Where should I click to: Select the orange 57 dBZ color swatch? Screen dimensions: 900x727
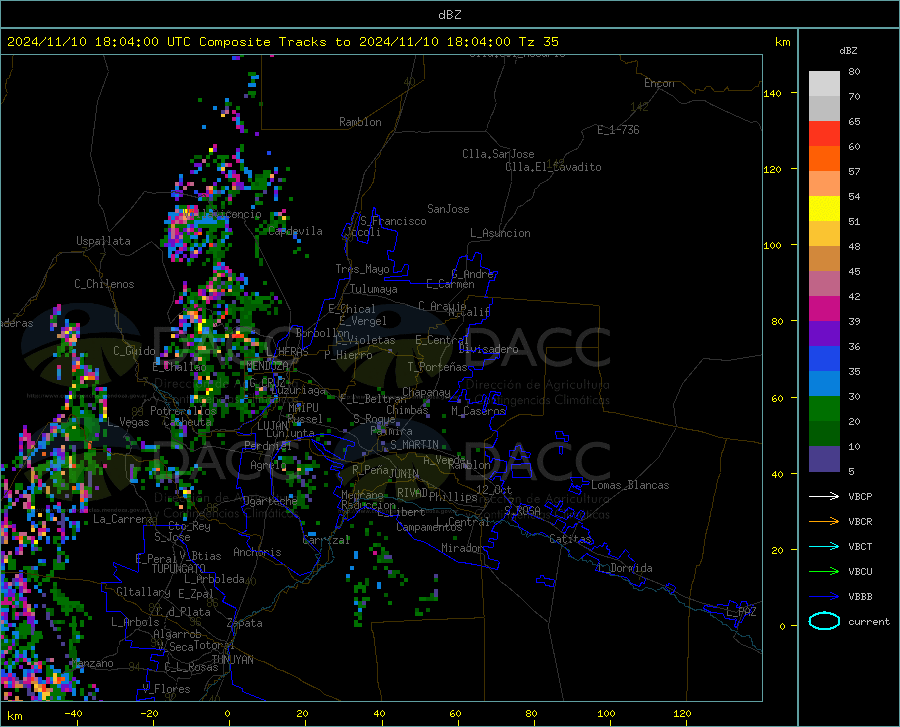[824, 159]
